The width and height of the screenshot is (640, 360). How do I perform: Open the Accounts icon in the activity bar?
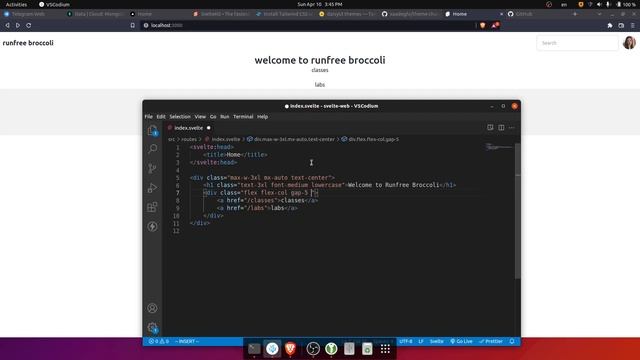click(x=152, y=308)
